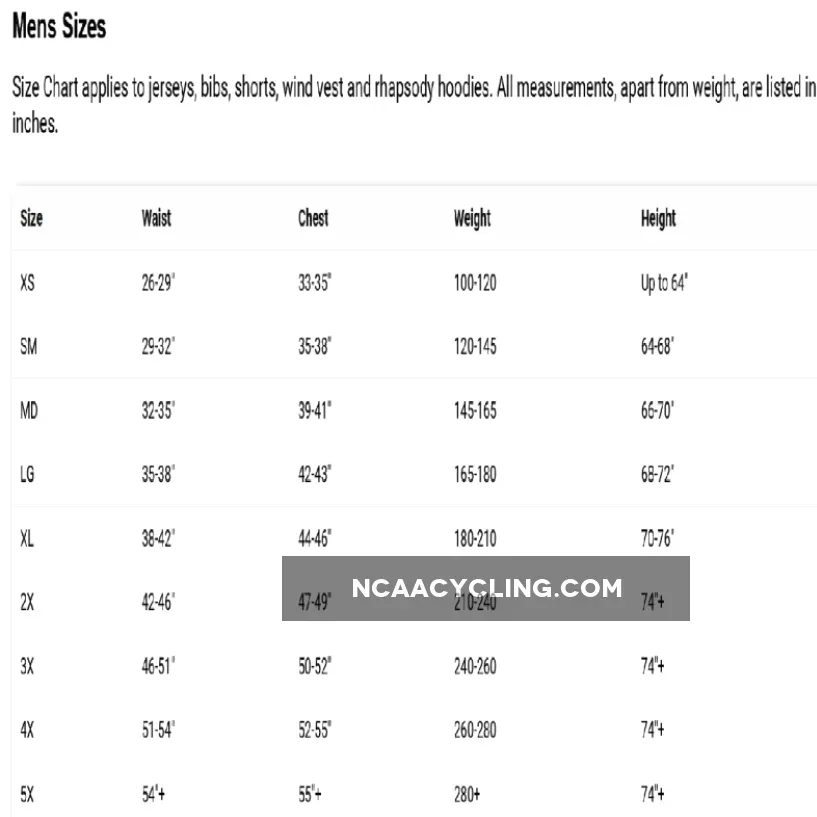Click the 280+ weight cell
The width and height of the screenshot is (817, 817).
click(467, 795)
